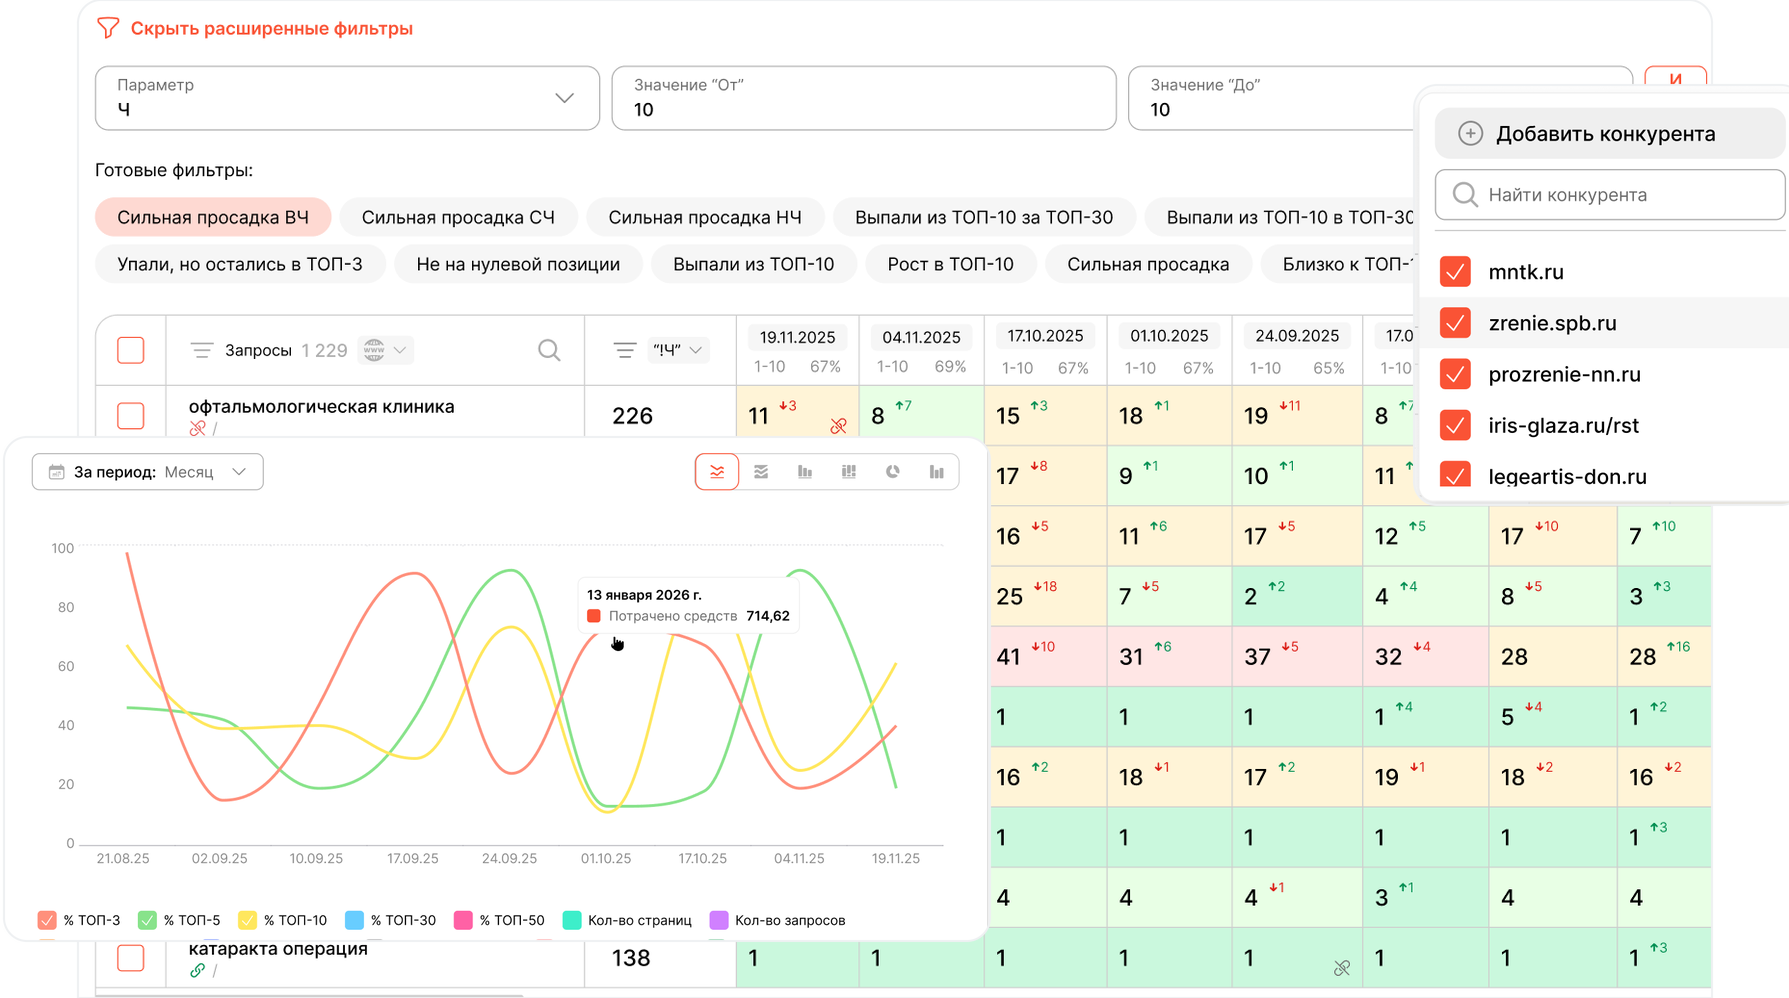Screen dimensions: 1789x998
Task: Select the line chart view icon
Action: click(717, 472)
